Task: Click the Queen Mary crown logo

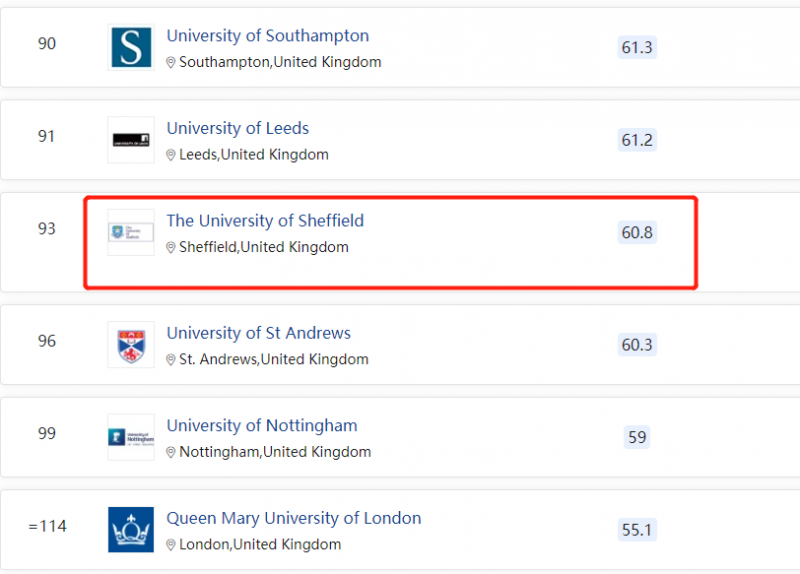Action: pyautogui.click(x=131, y=530)
